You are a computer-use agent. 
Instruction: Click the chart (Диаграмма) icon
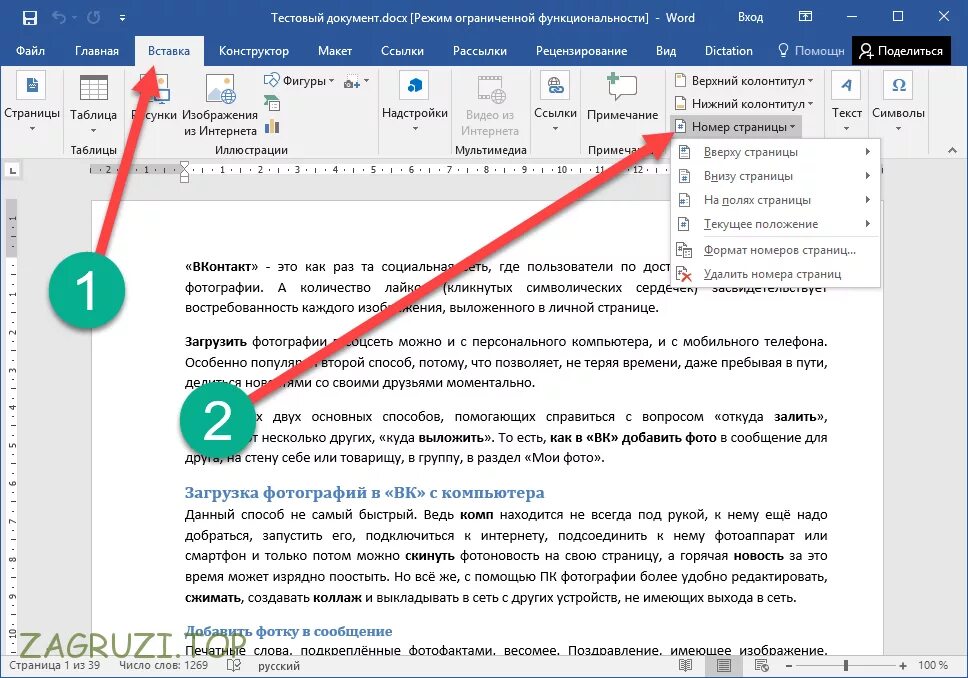[272, 127]
